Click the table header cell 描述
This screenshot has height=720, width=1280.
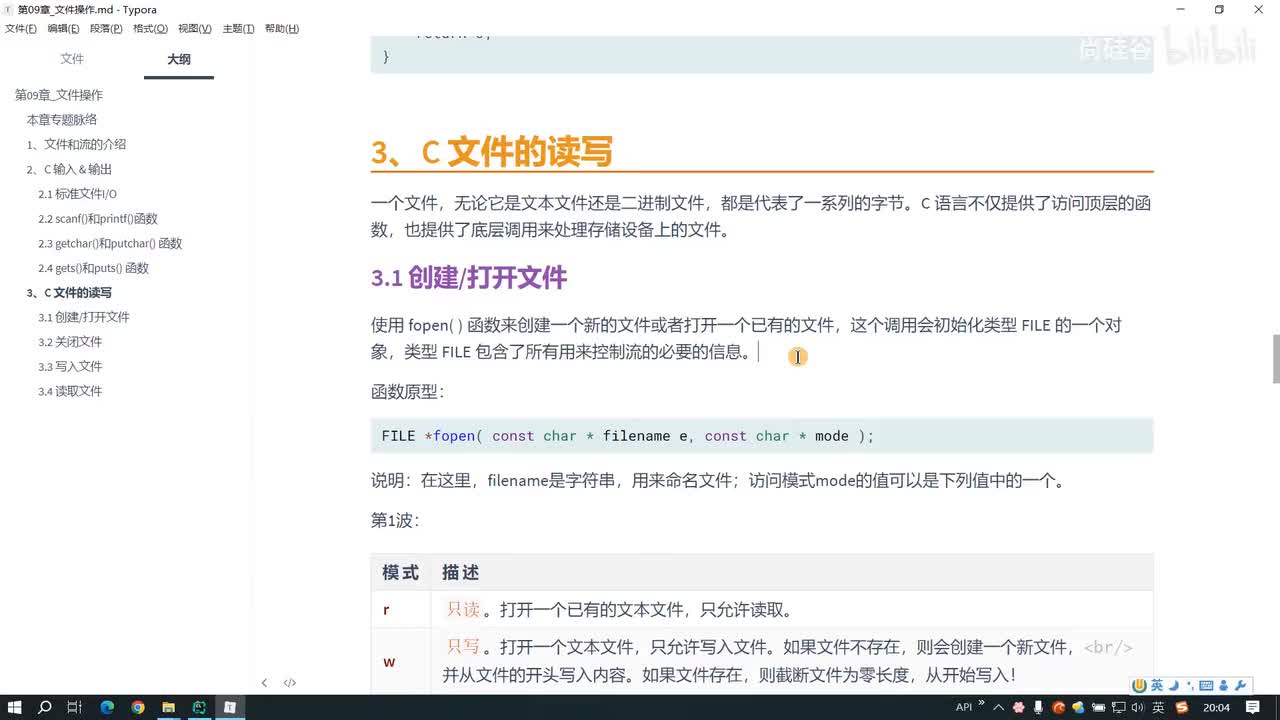(792, 573)
